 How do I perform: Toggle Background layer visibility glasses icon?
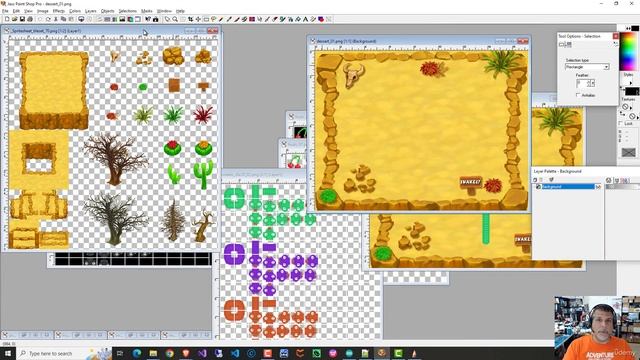[x=599, y=187]
